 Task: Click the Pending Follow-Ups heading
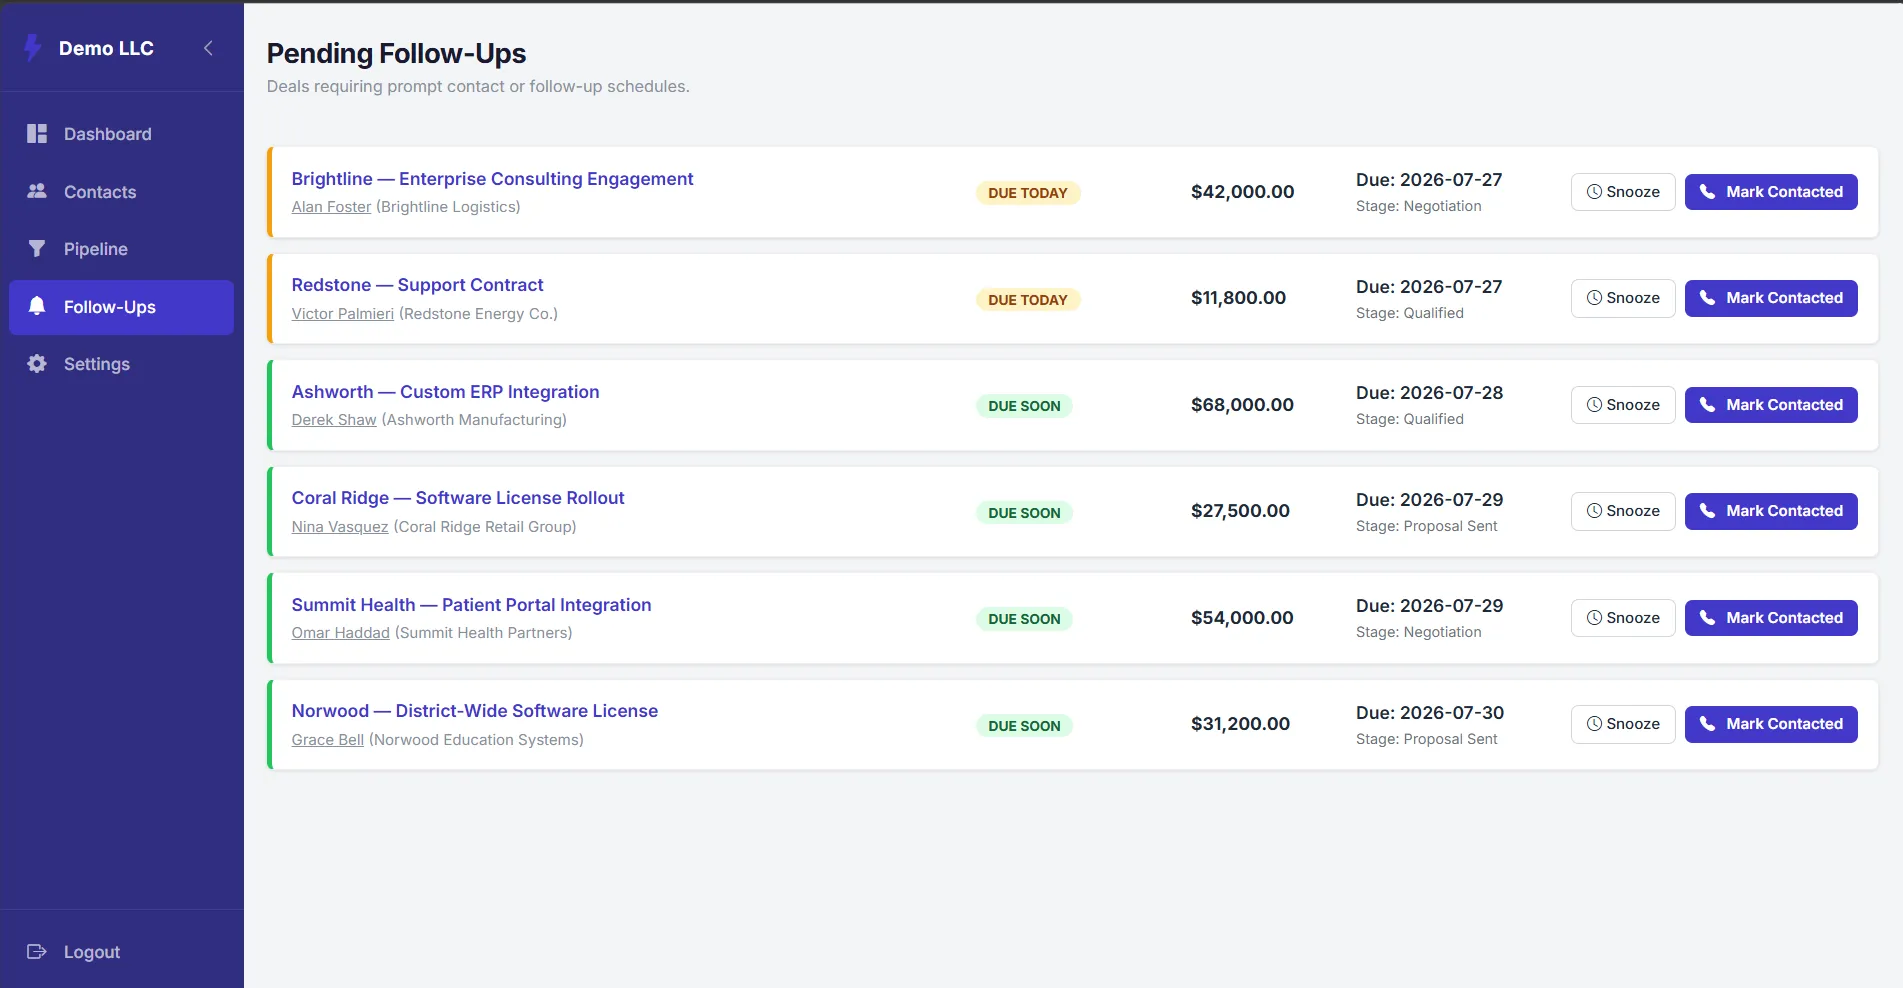coord(396,53)
